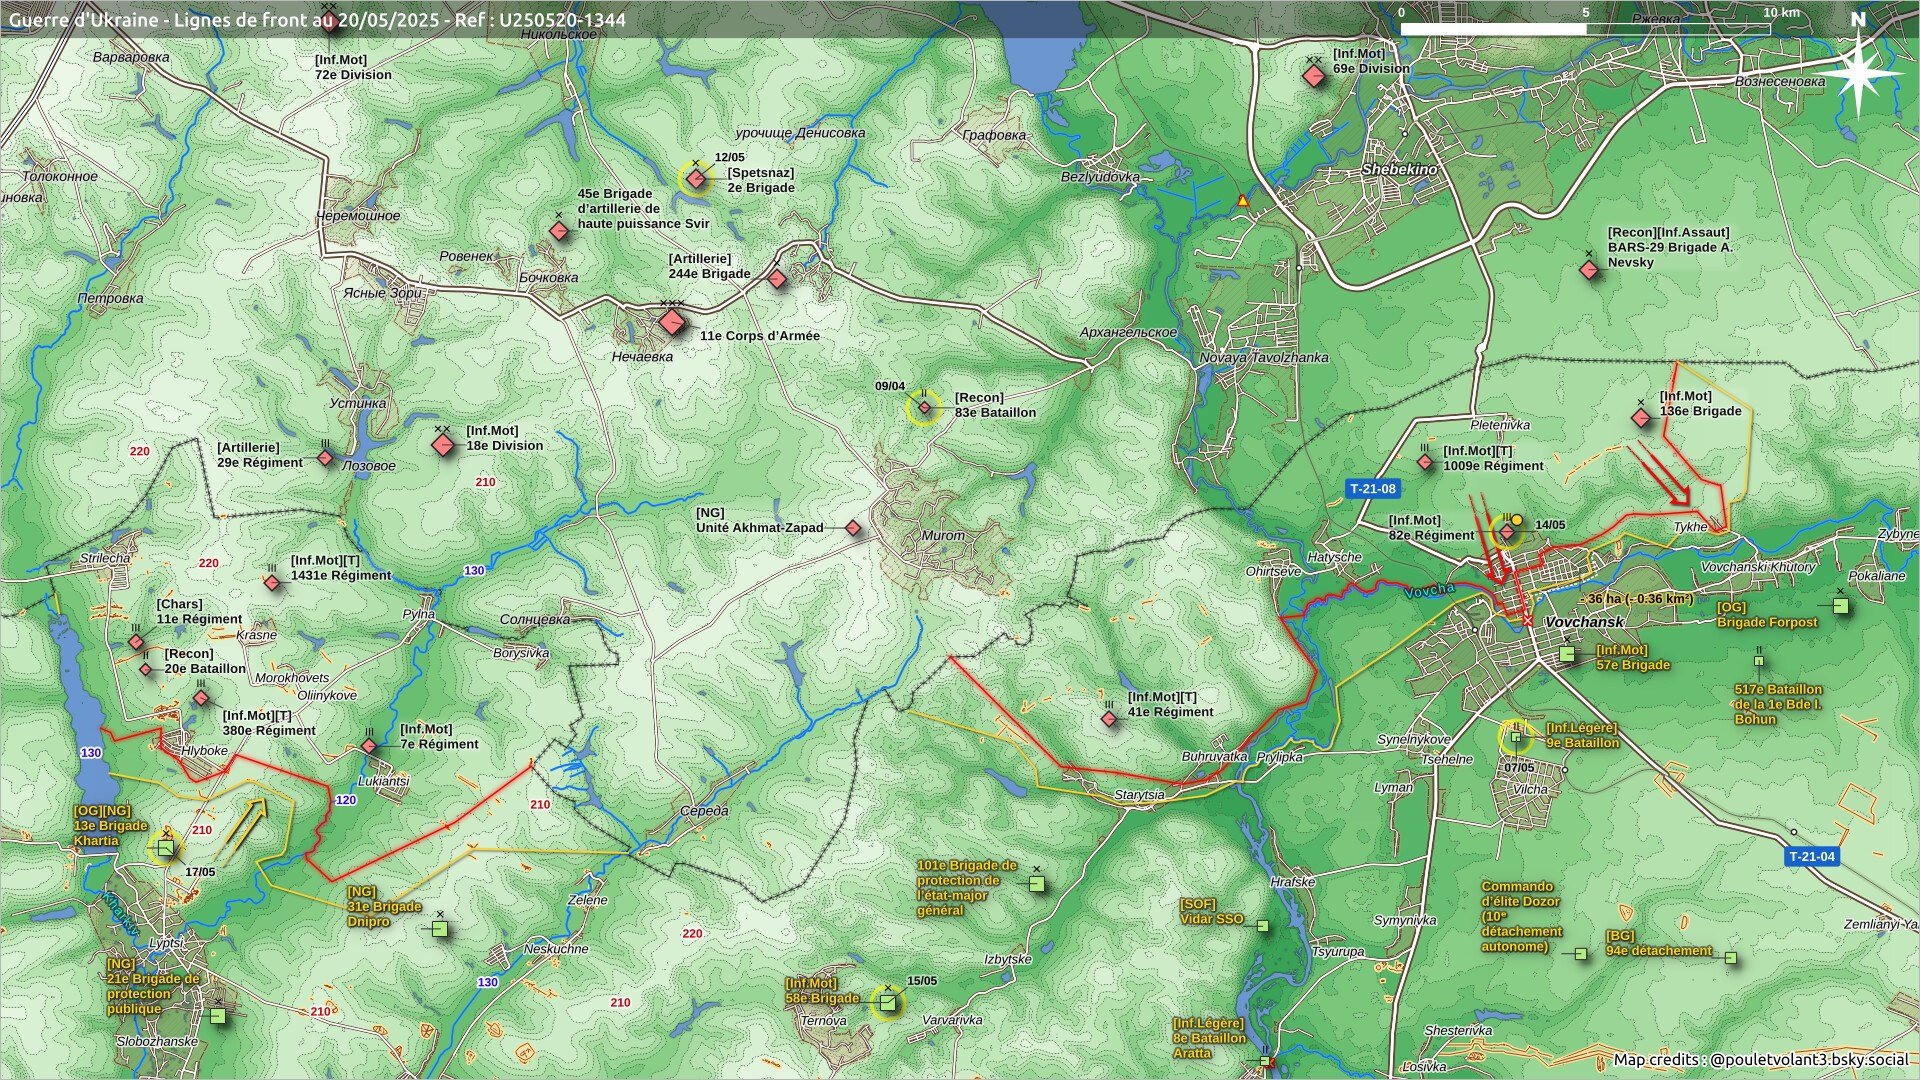Image resolution: width=1920 pixels, height=1080 pixels.
Task: Click the Commando Dozor green square marker
Action: coord(1580,954)
